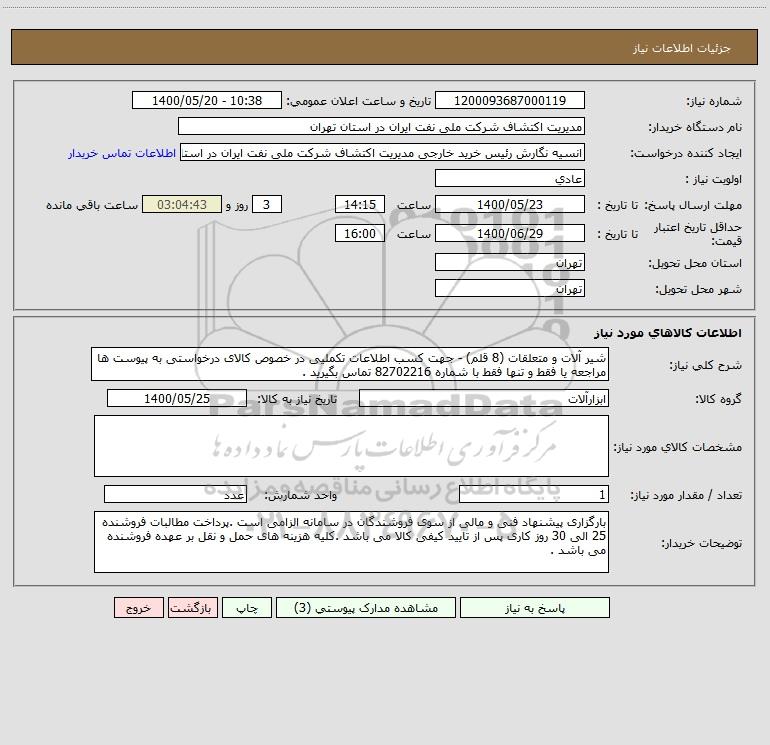Click the پاسخ به نیاز button

535,608
